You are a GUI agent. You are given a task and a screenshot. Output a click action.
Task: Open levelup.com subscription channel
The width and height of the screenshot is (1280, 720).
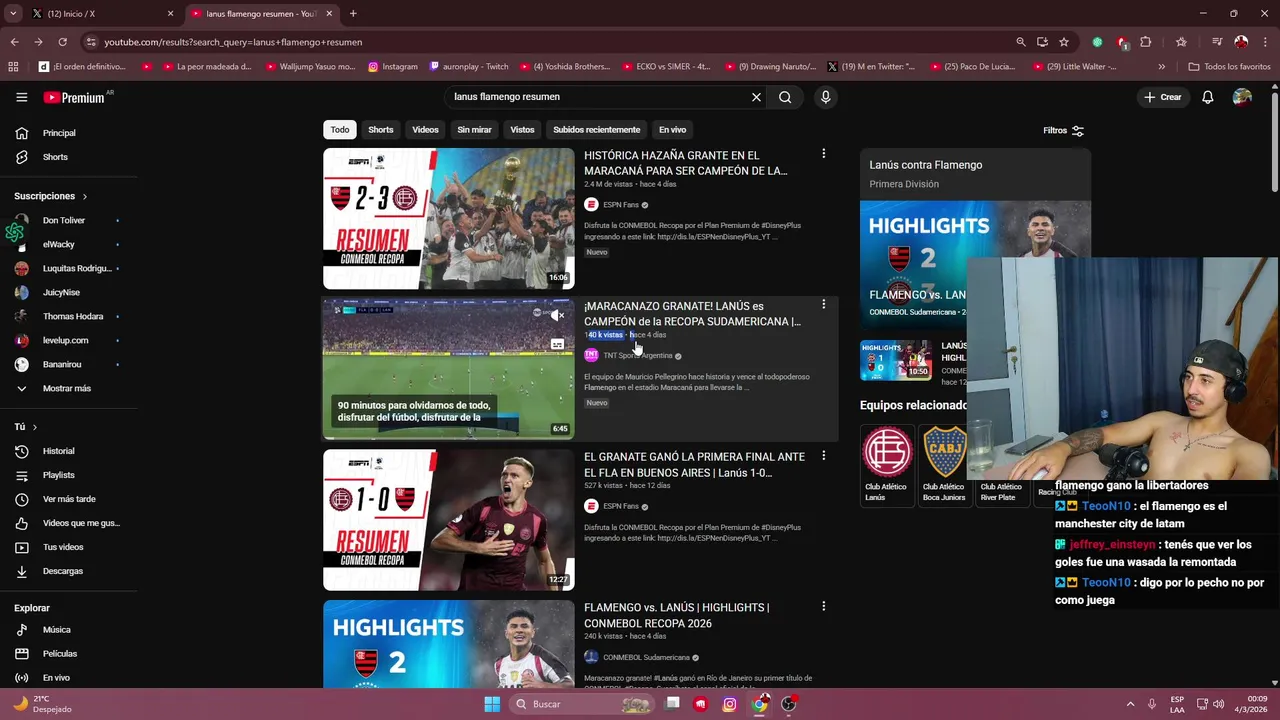coord(68,340)
